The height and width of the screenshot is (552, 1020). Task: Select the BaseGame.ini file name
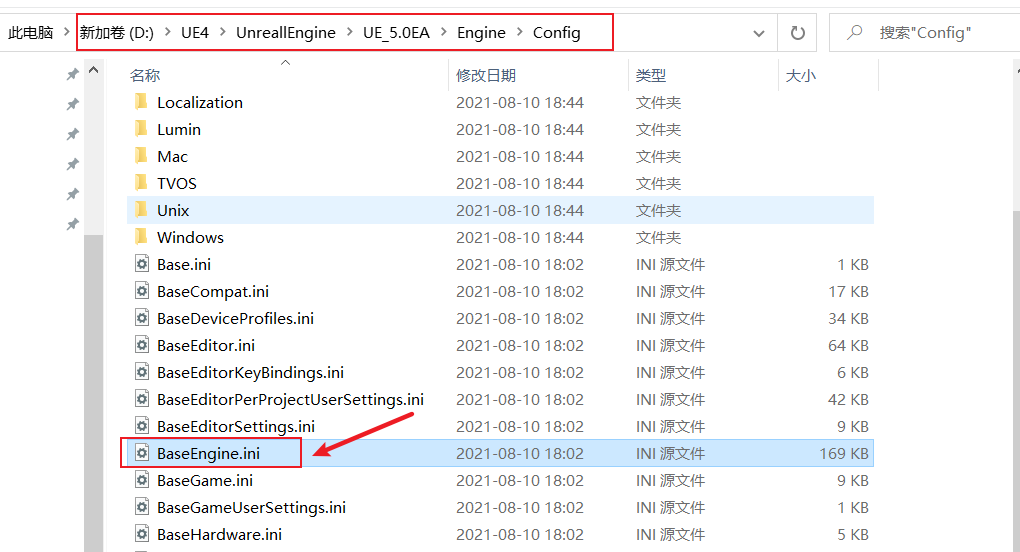pyautogui.click(x=205, y=480)
